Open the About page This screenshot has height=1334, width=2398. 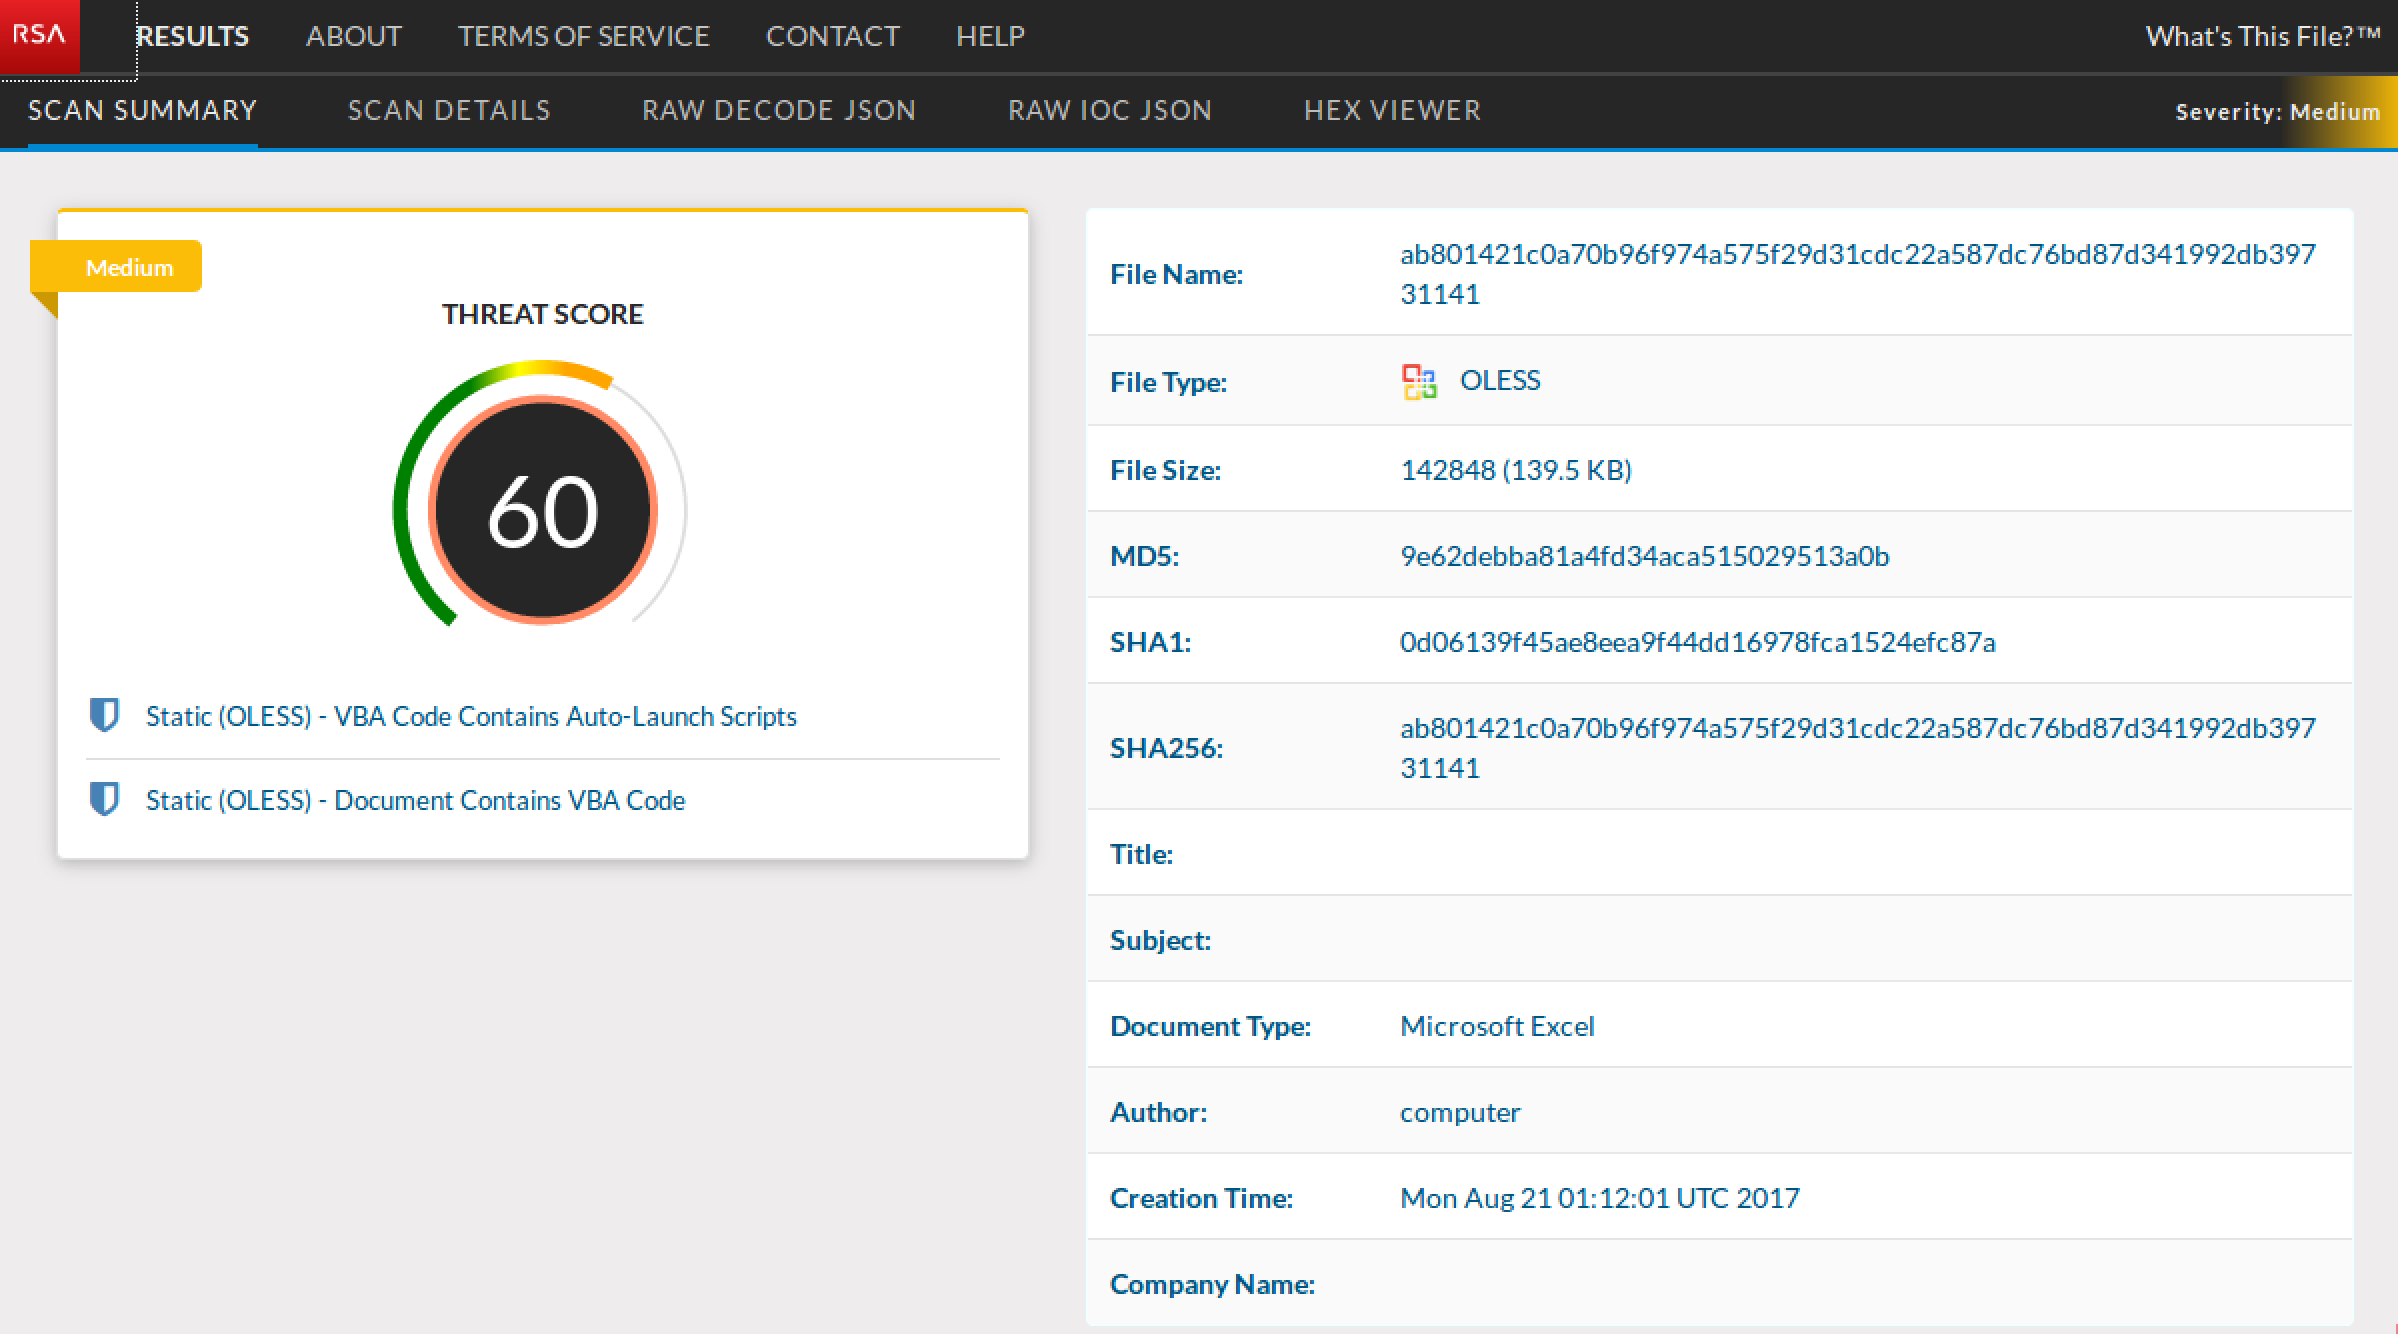pos(353,36)
